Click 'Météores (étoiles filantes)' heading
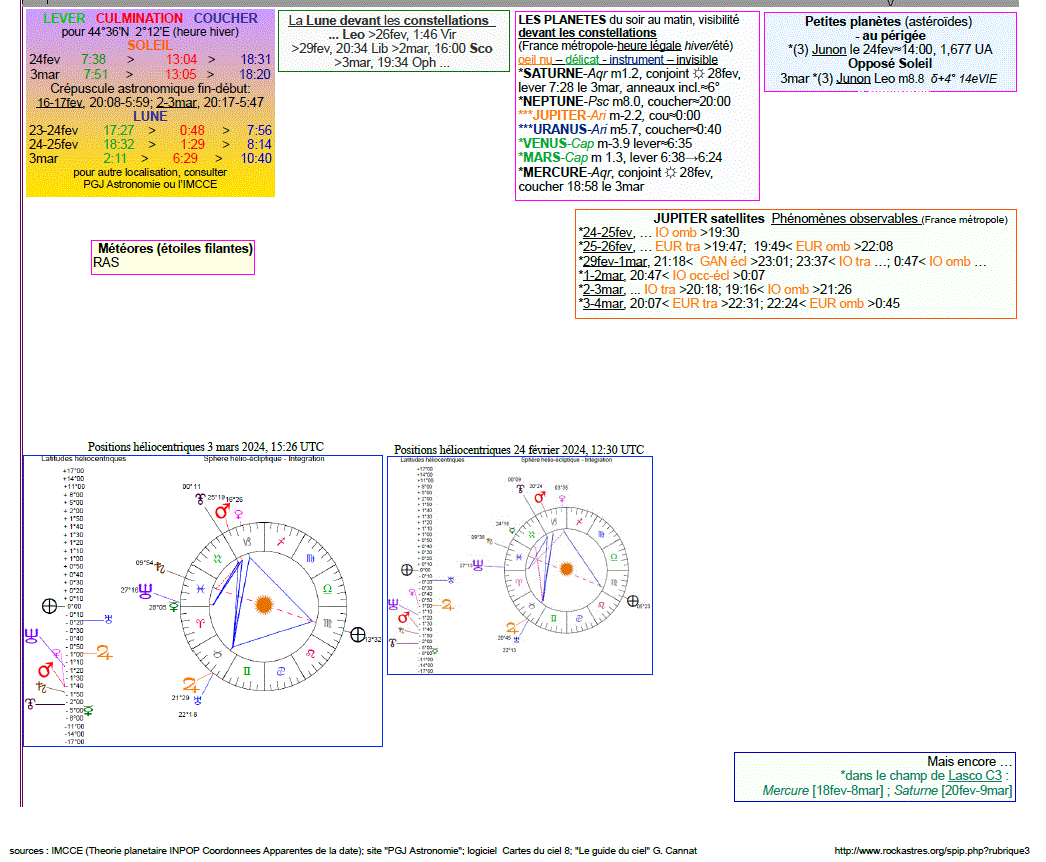This screenshot has width=1046, height=862. tap(175, 249)
